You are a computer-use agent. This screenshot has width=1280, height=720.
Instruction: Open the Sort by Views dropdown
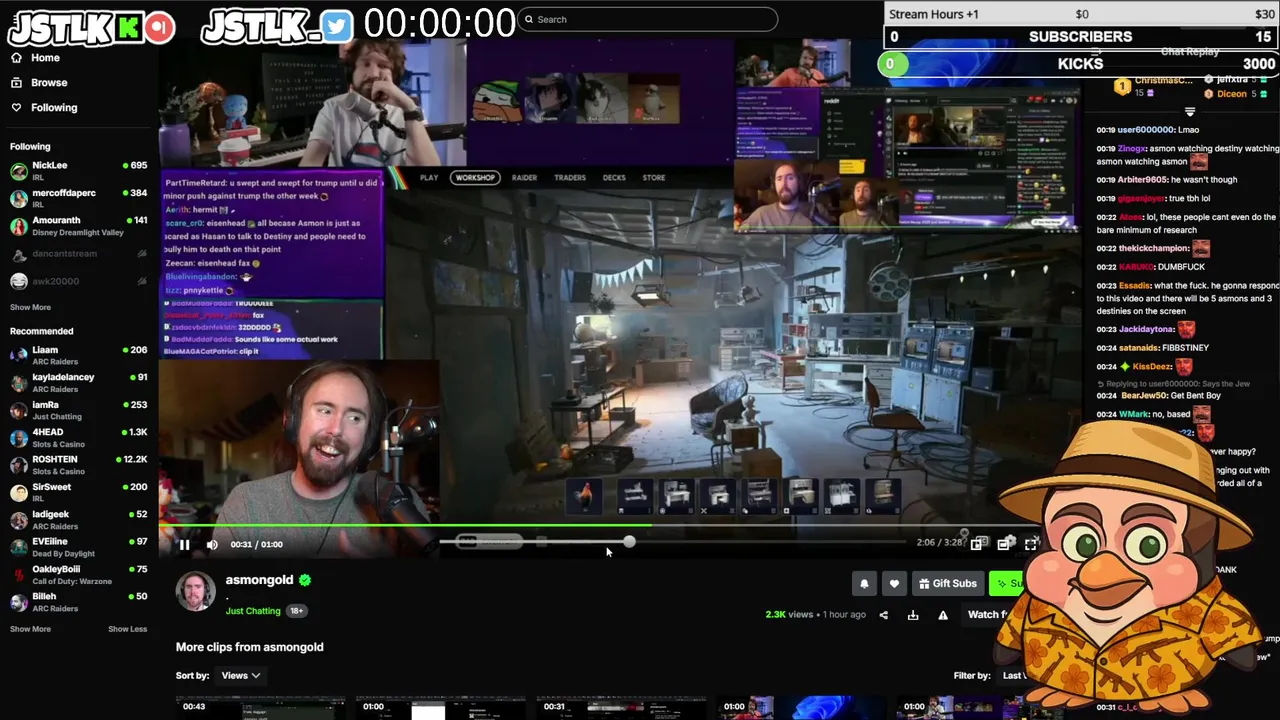[x=241, y=676]
